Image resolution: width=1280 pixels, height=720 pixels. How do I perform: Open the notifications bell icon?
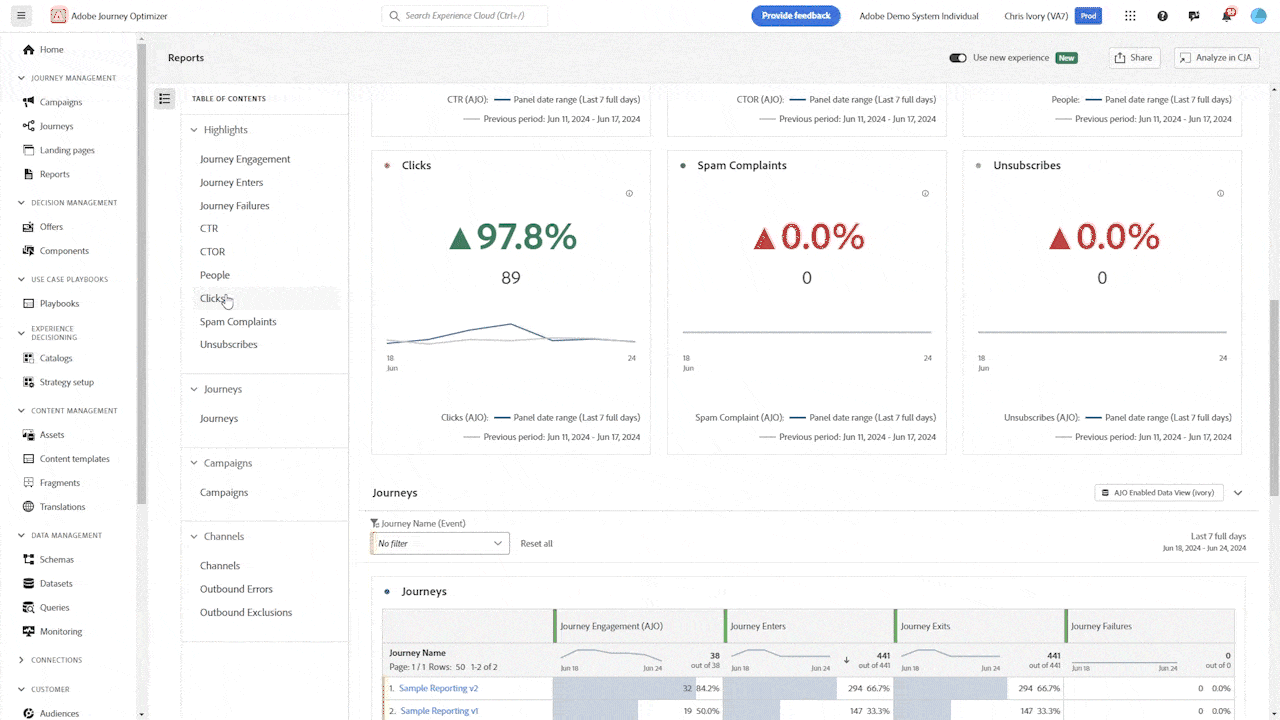[x=1226, y=16]
